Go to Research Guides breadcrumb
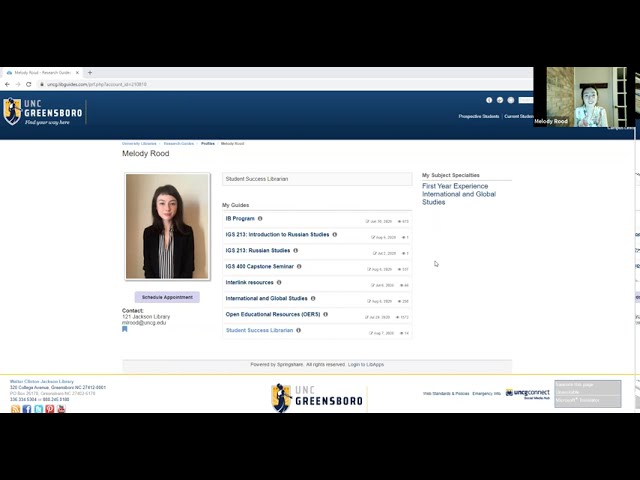Viewport: 640px width, 480px height. [x=178, y=144]
